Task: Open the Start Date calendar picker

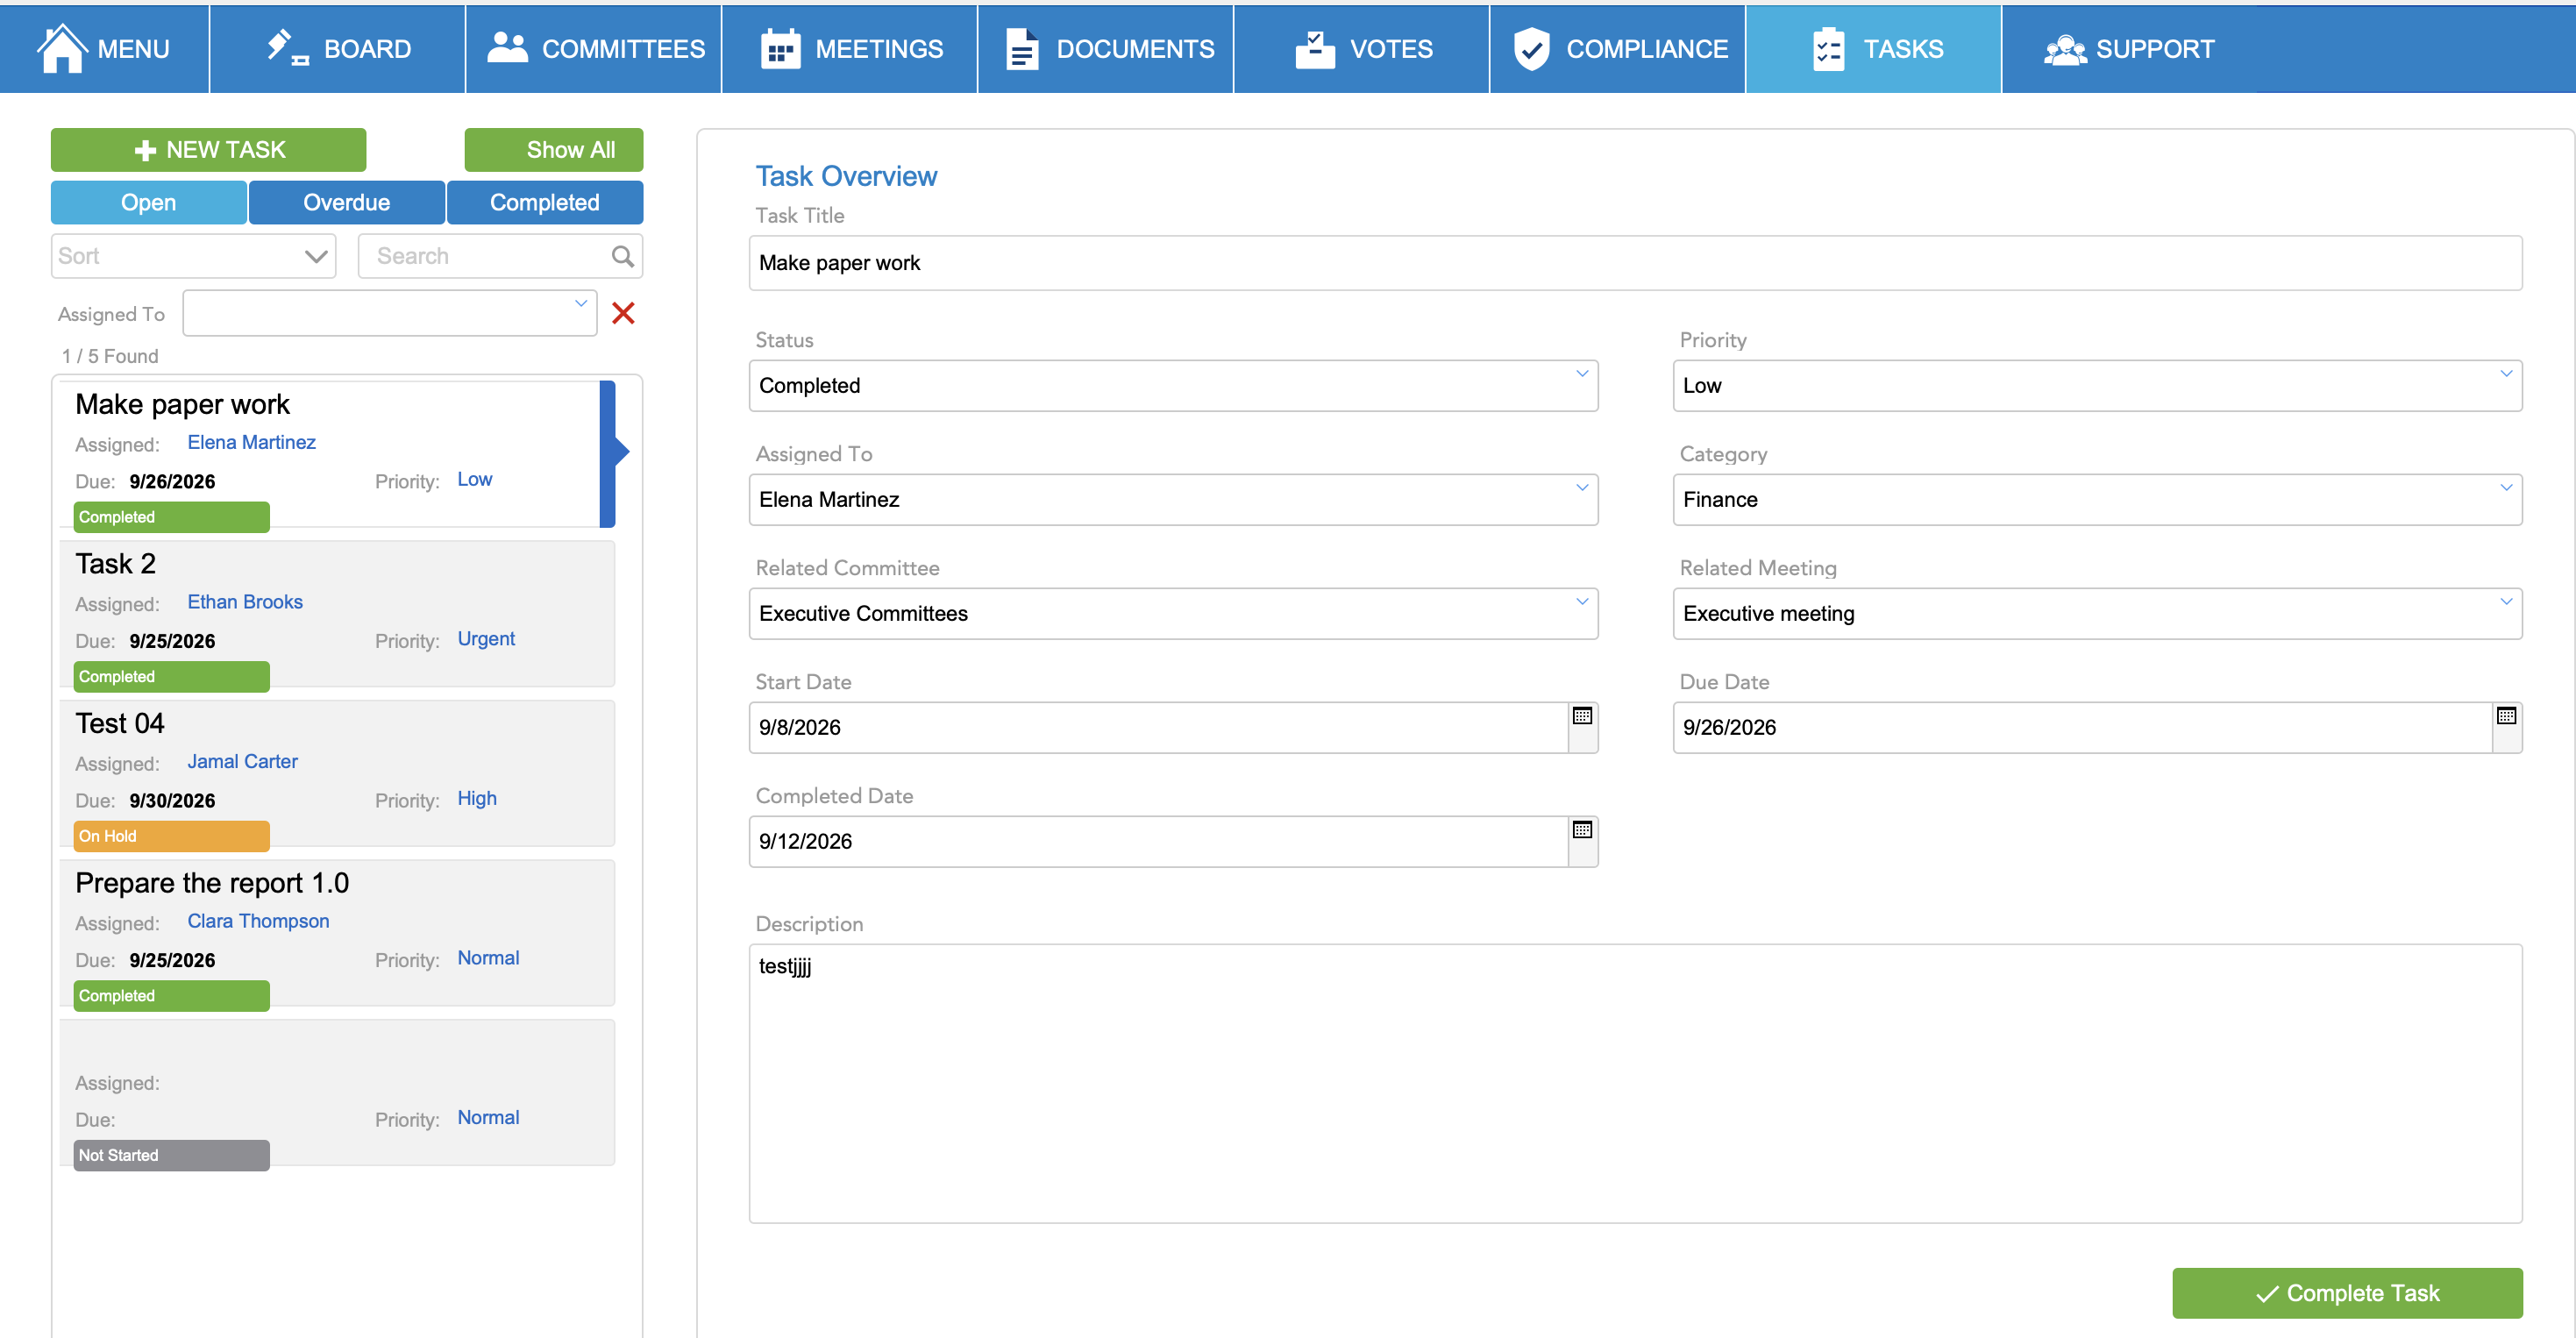Action: 1582,716
